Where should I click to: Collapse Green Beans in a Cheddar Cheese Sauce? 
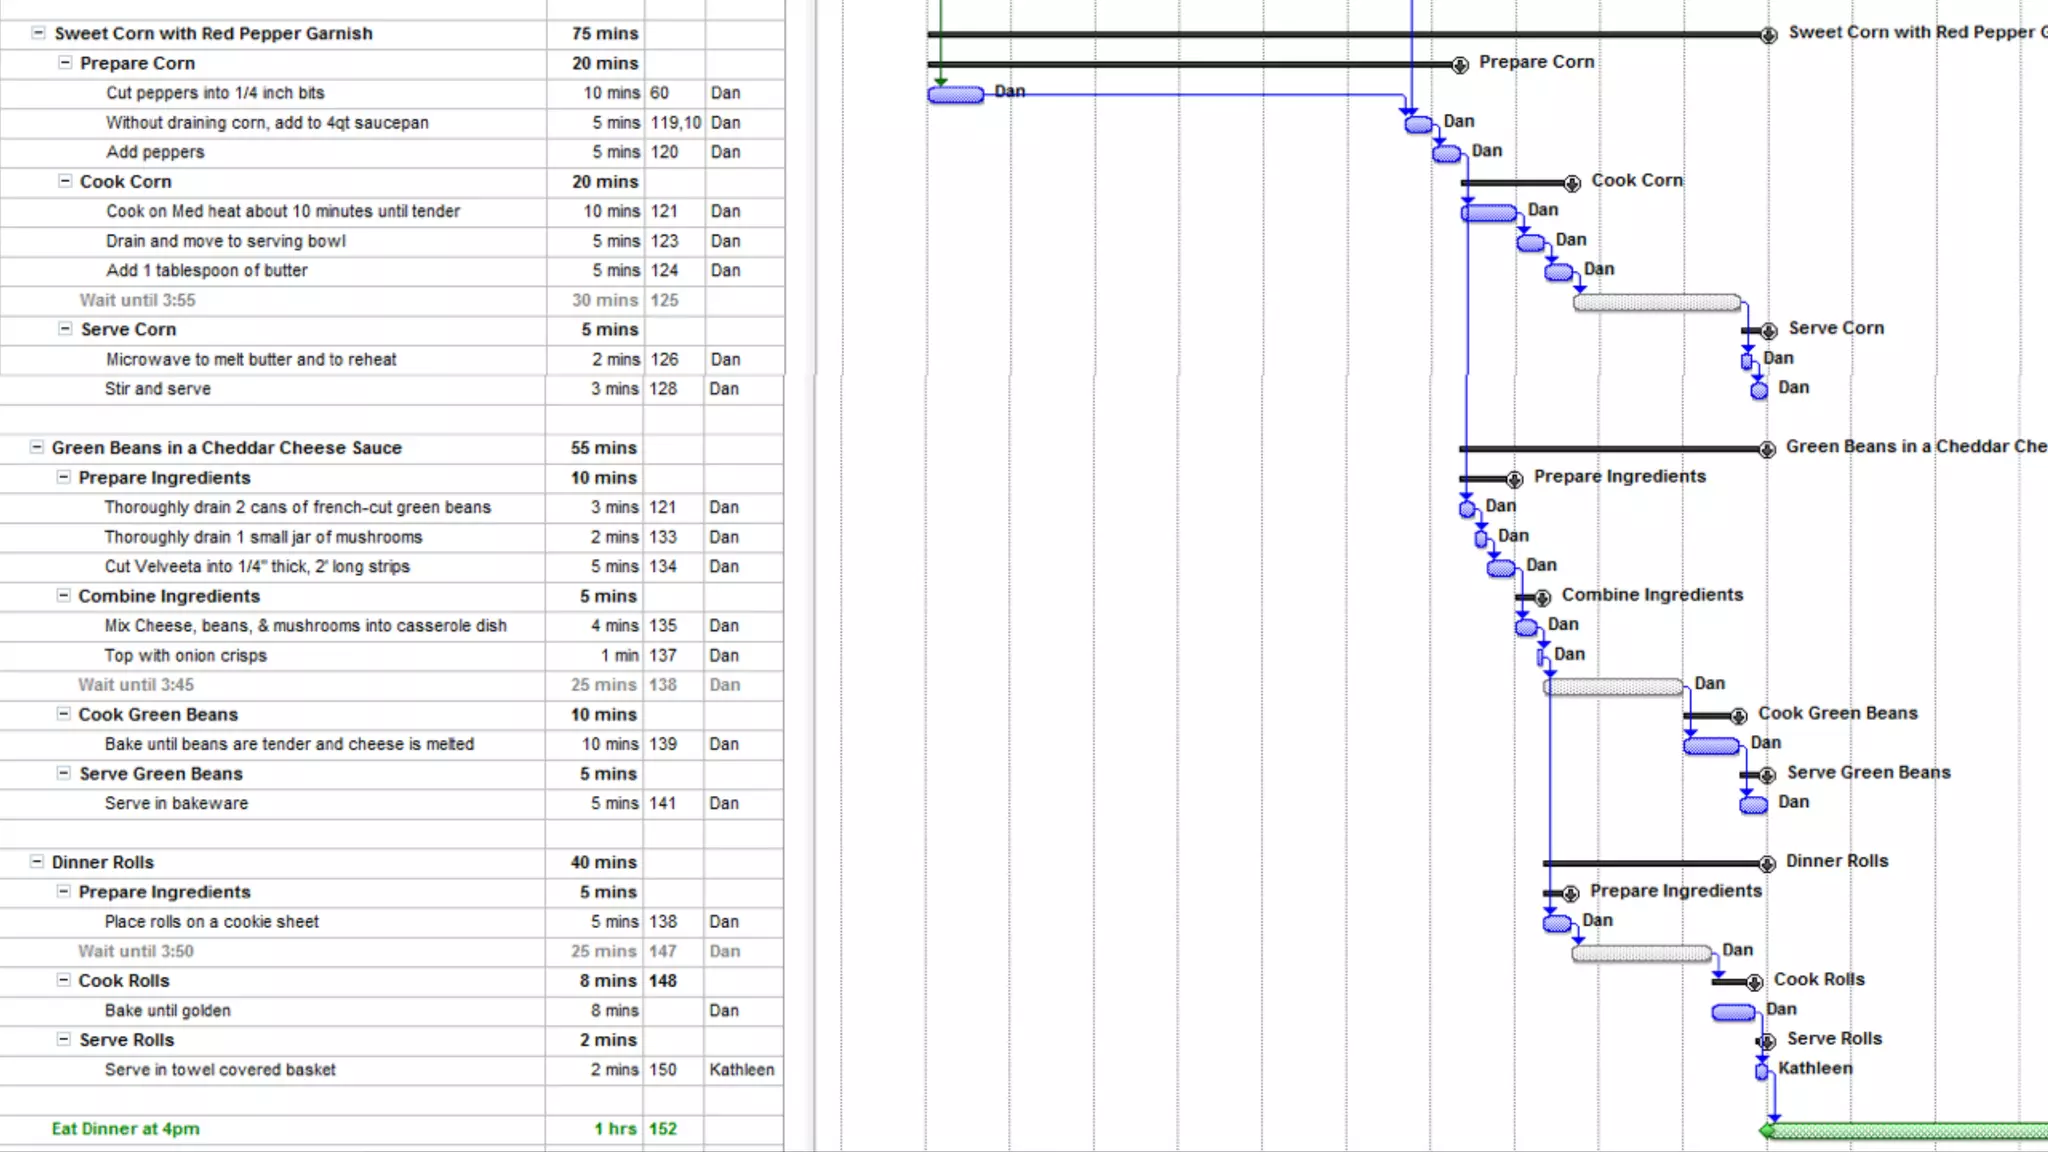pos(37,447)
